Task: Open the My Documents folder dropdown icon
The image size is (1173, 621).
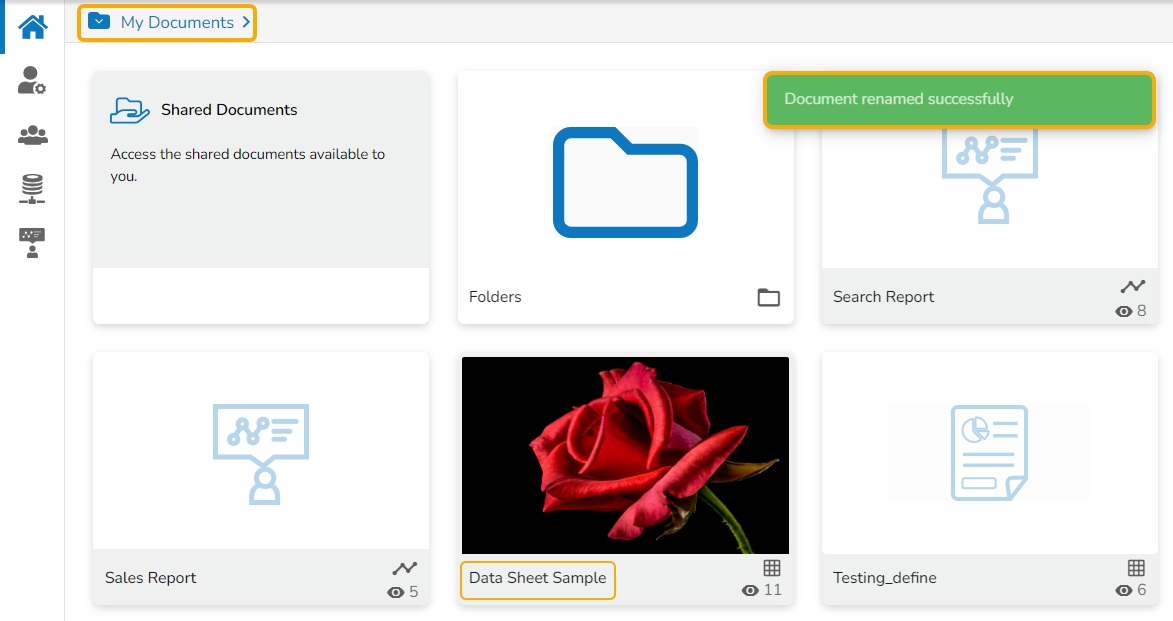Action: click(99, 22)
